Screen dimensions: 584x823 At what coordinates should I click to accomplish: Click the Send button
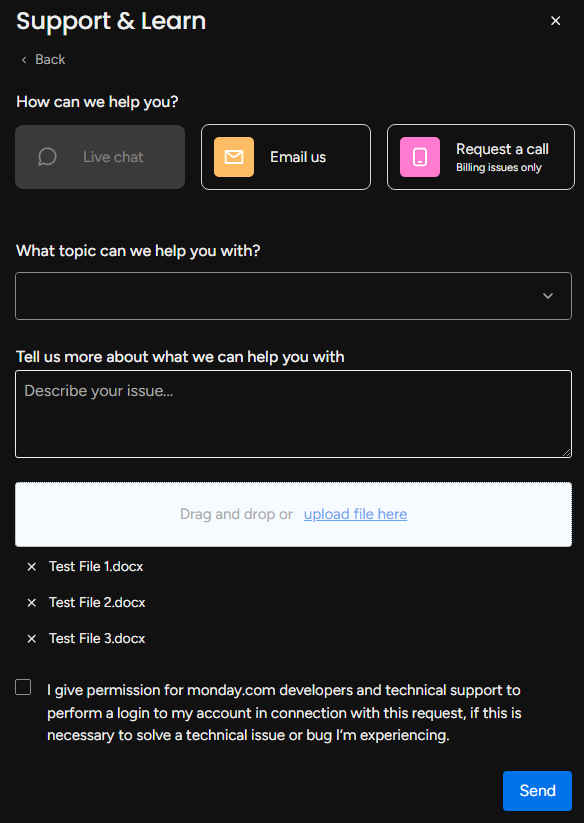(x=537, y=791)
